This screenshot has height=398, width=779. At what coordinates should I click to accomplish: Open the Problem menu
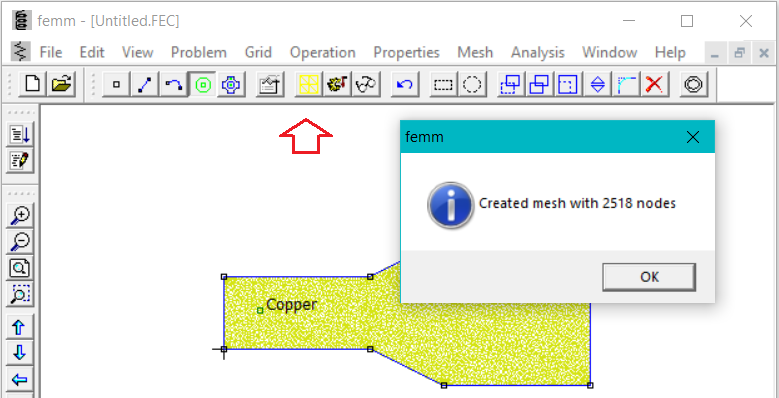(x=199, y=53)
